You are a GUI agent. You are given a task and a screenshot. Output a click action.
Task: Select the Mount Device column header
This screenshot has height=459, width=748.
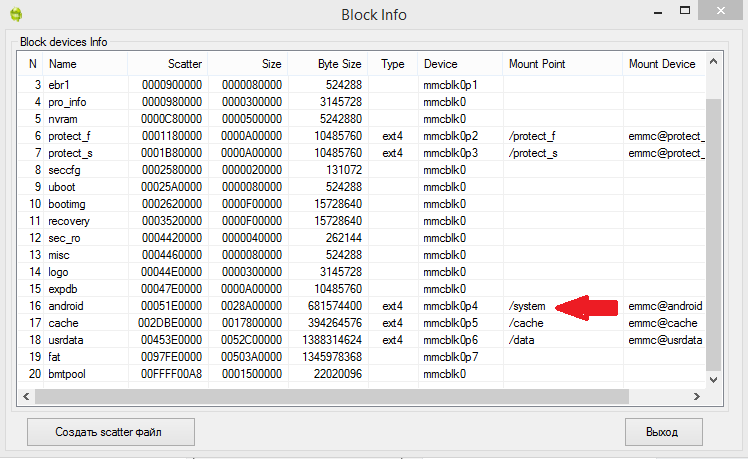[x=661, y=64]
